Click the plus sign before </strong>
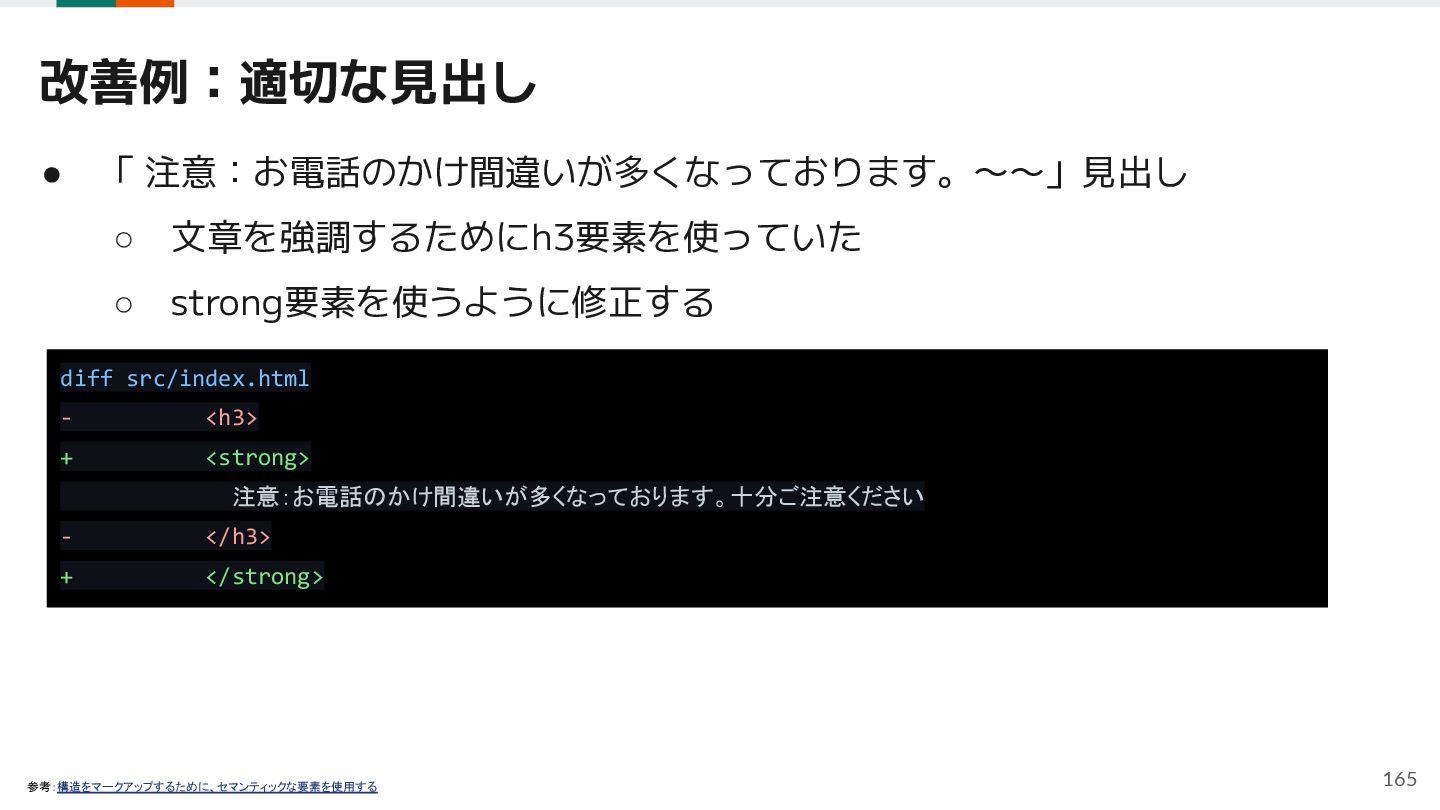This screenshot has height=810, width=1440. [x=67, y=577]
